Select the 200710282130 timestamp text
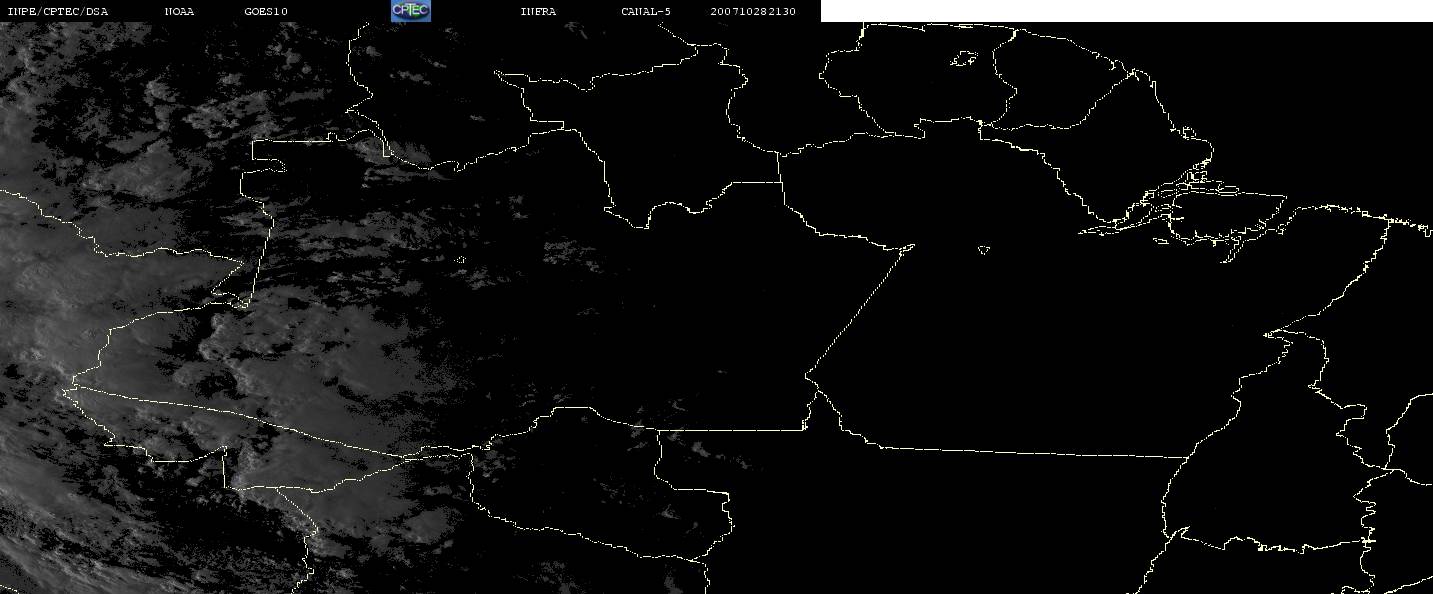Screen dimensions: 1433x594 [753, 12]
